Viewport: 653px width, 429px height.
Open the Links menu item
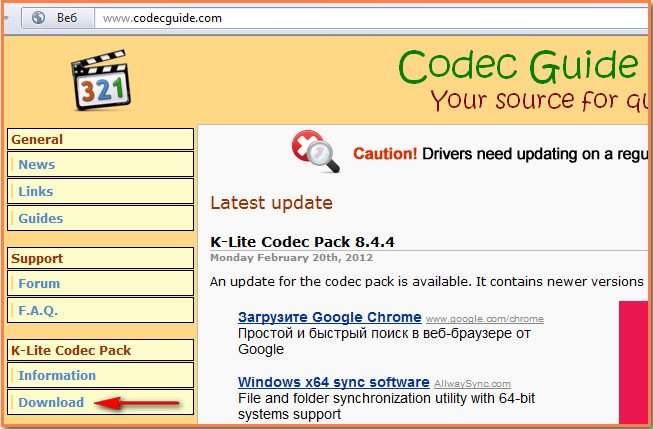pyautogui.click(x=100, y=191)
